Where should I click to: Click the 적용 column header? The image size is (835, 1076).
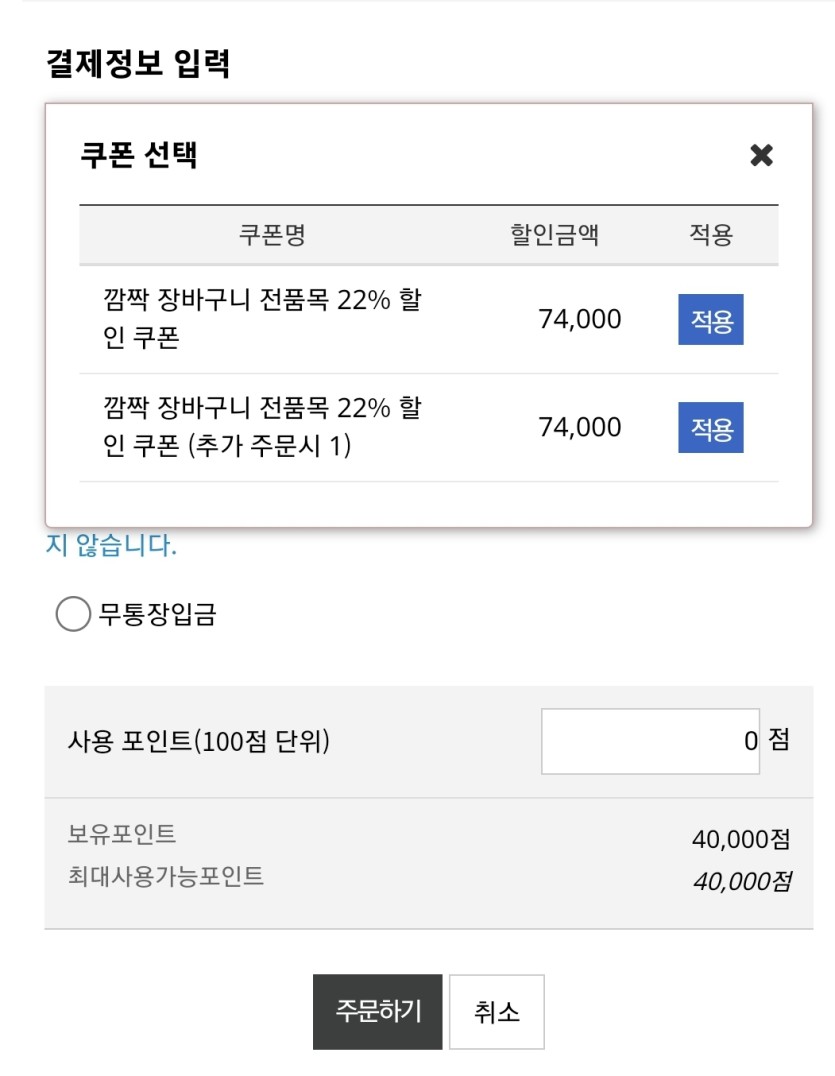pyautogui.click(x=711, y=235)
